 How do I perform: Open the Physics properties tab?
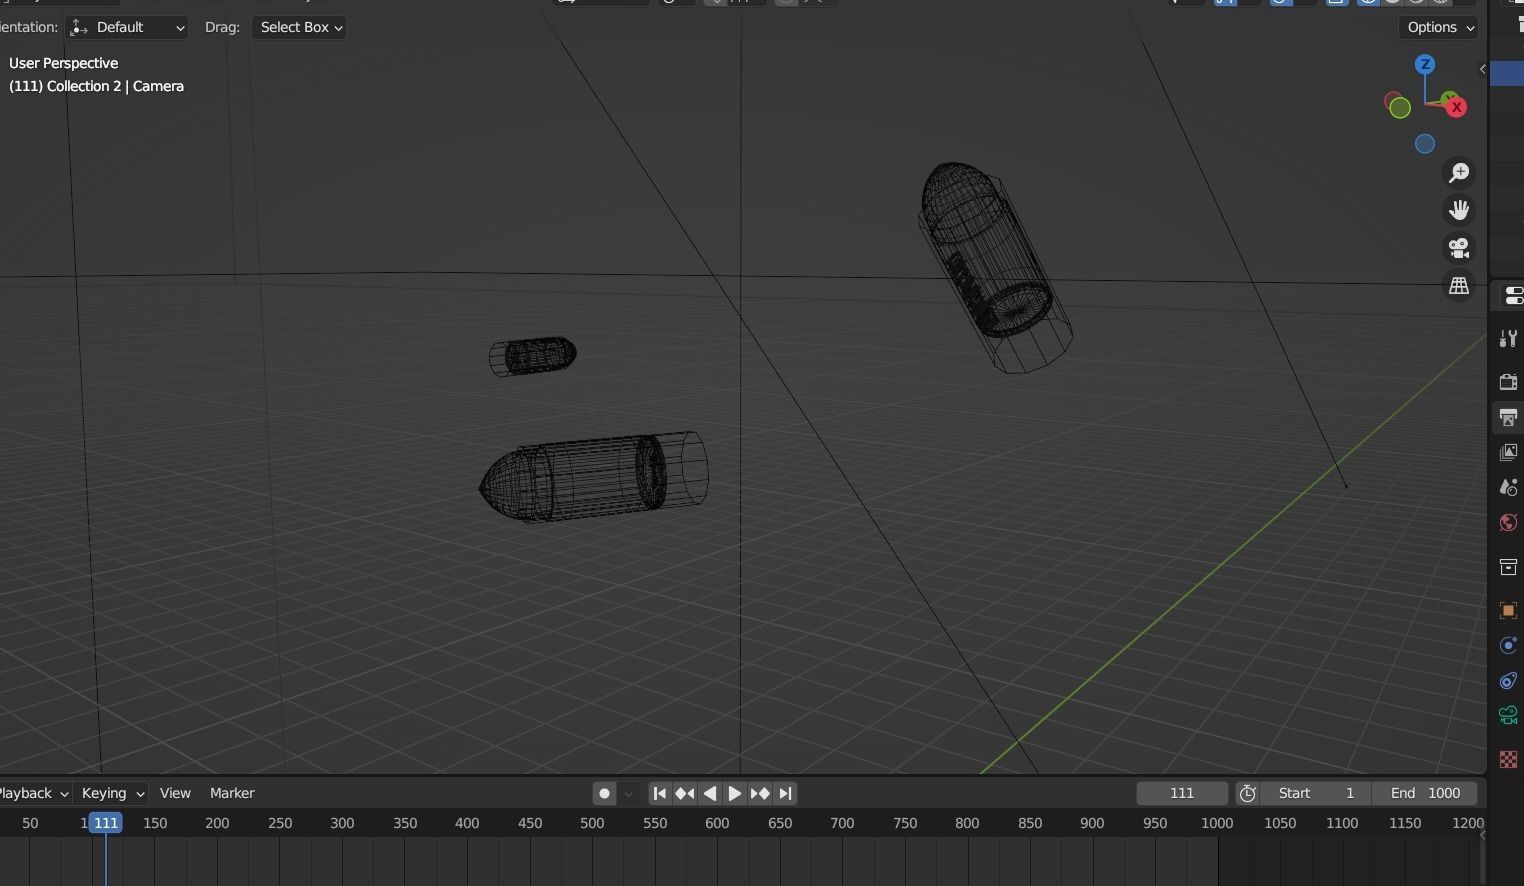point(1508,646)
